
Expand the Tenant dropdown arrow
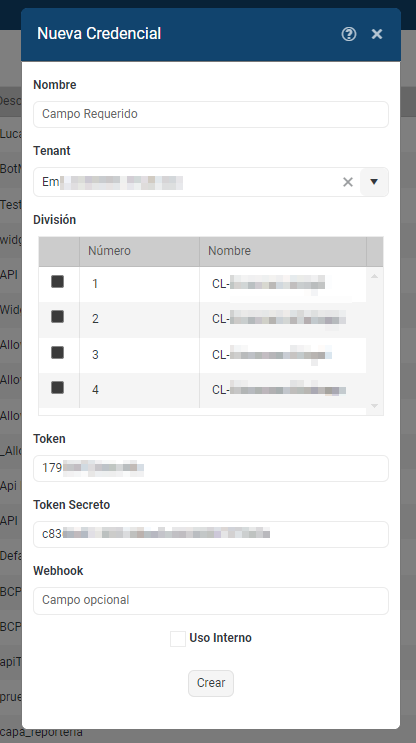374,182
